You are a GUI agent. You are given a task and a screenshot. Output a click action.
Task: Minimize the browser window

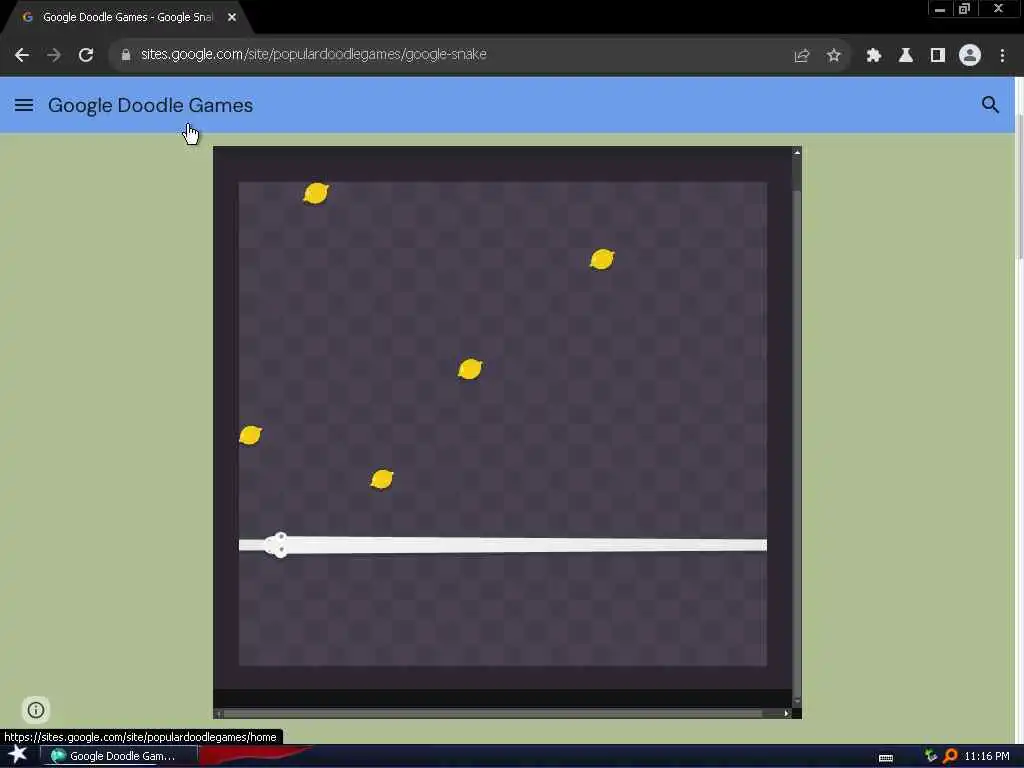pos(940,9)
